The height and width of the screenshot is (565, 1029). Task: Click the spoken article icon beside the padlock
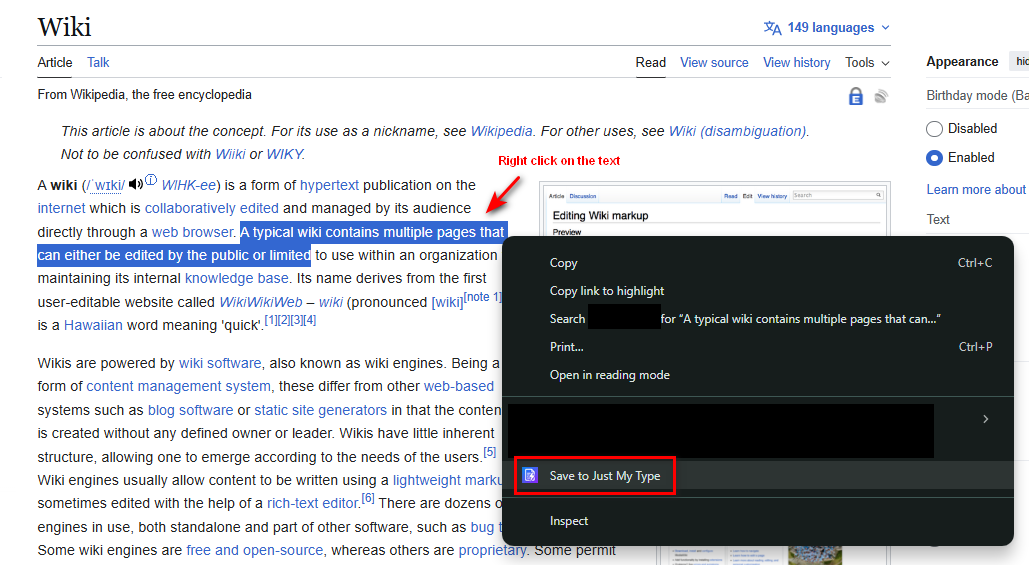(881, 96)
